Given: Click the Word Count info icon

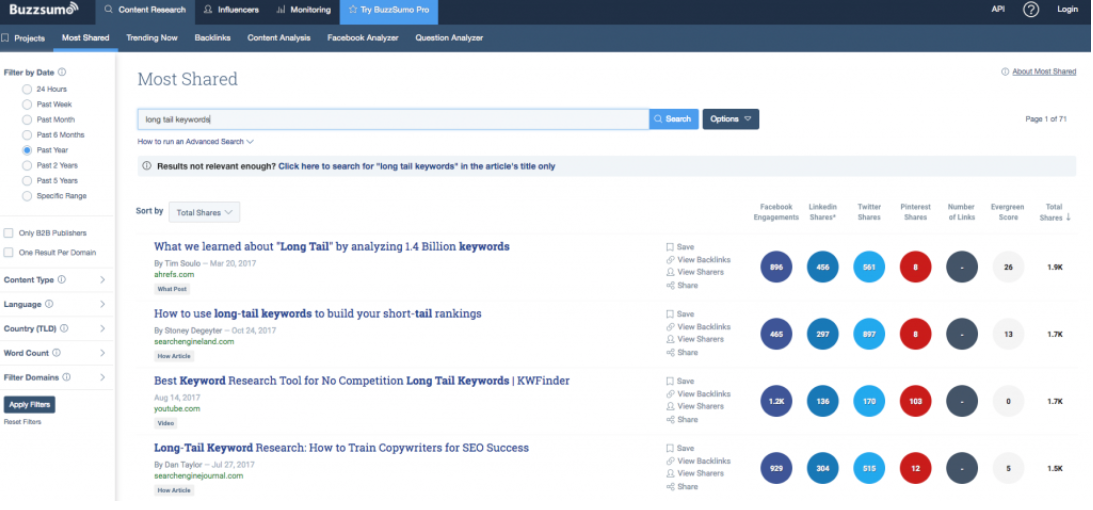Looking at the screenshot, I should (x=56, y=353).
